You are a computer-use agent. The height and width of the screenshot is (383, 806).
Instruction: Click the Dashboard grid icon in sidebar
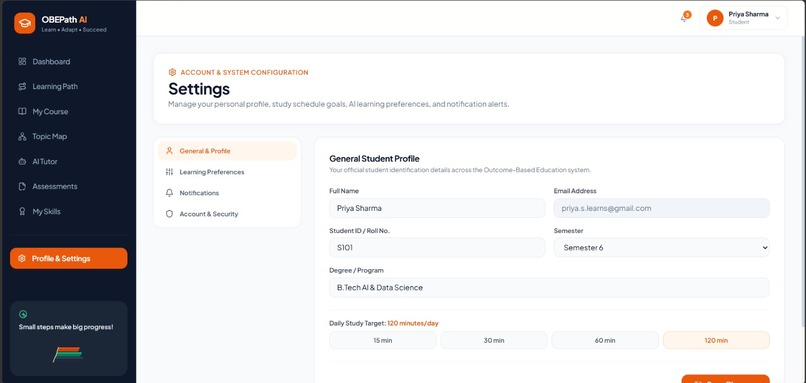[x=22, y=61]
